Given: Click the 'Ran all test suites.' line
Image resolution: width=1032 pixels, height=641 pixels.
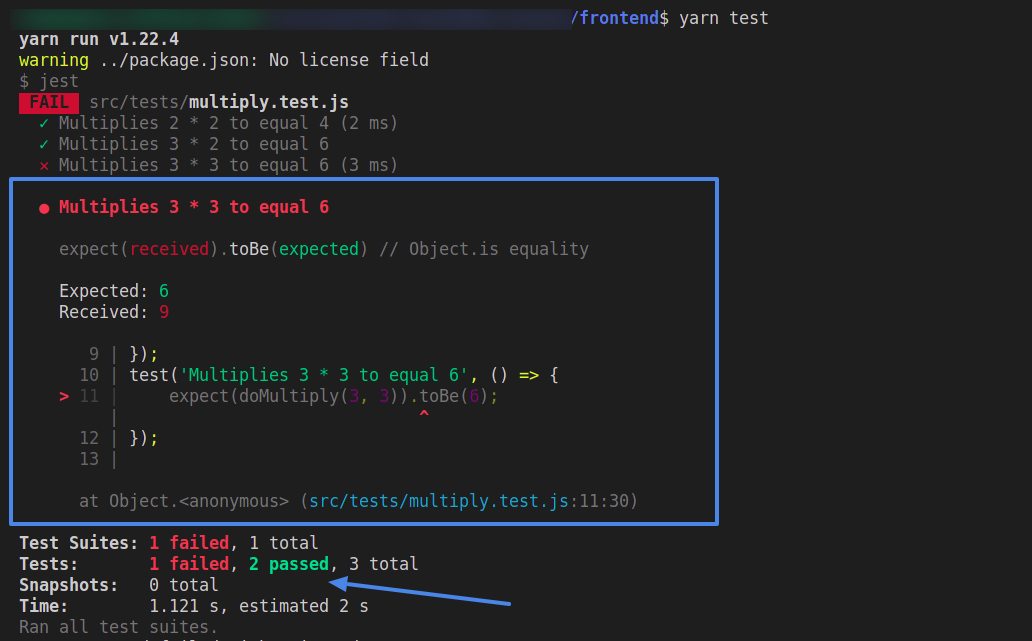Looking at the screenshot, I should tap(118, 627).
